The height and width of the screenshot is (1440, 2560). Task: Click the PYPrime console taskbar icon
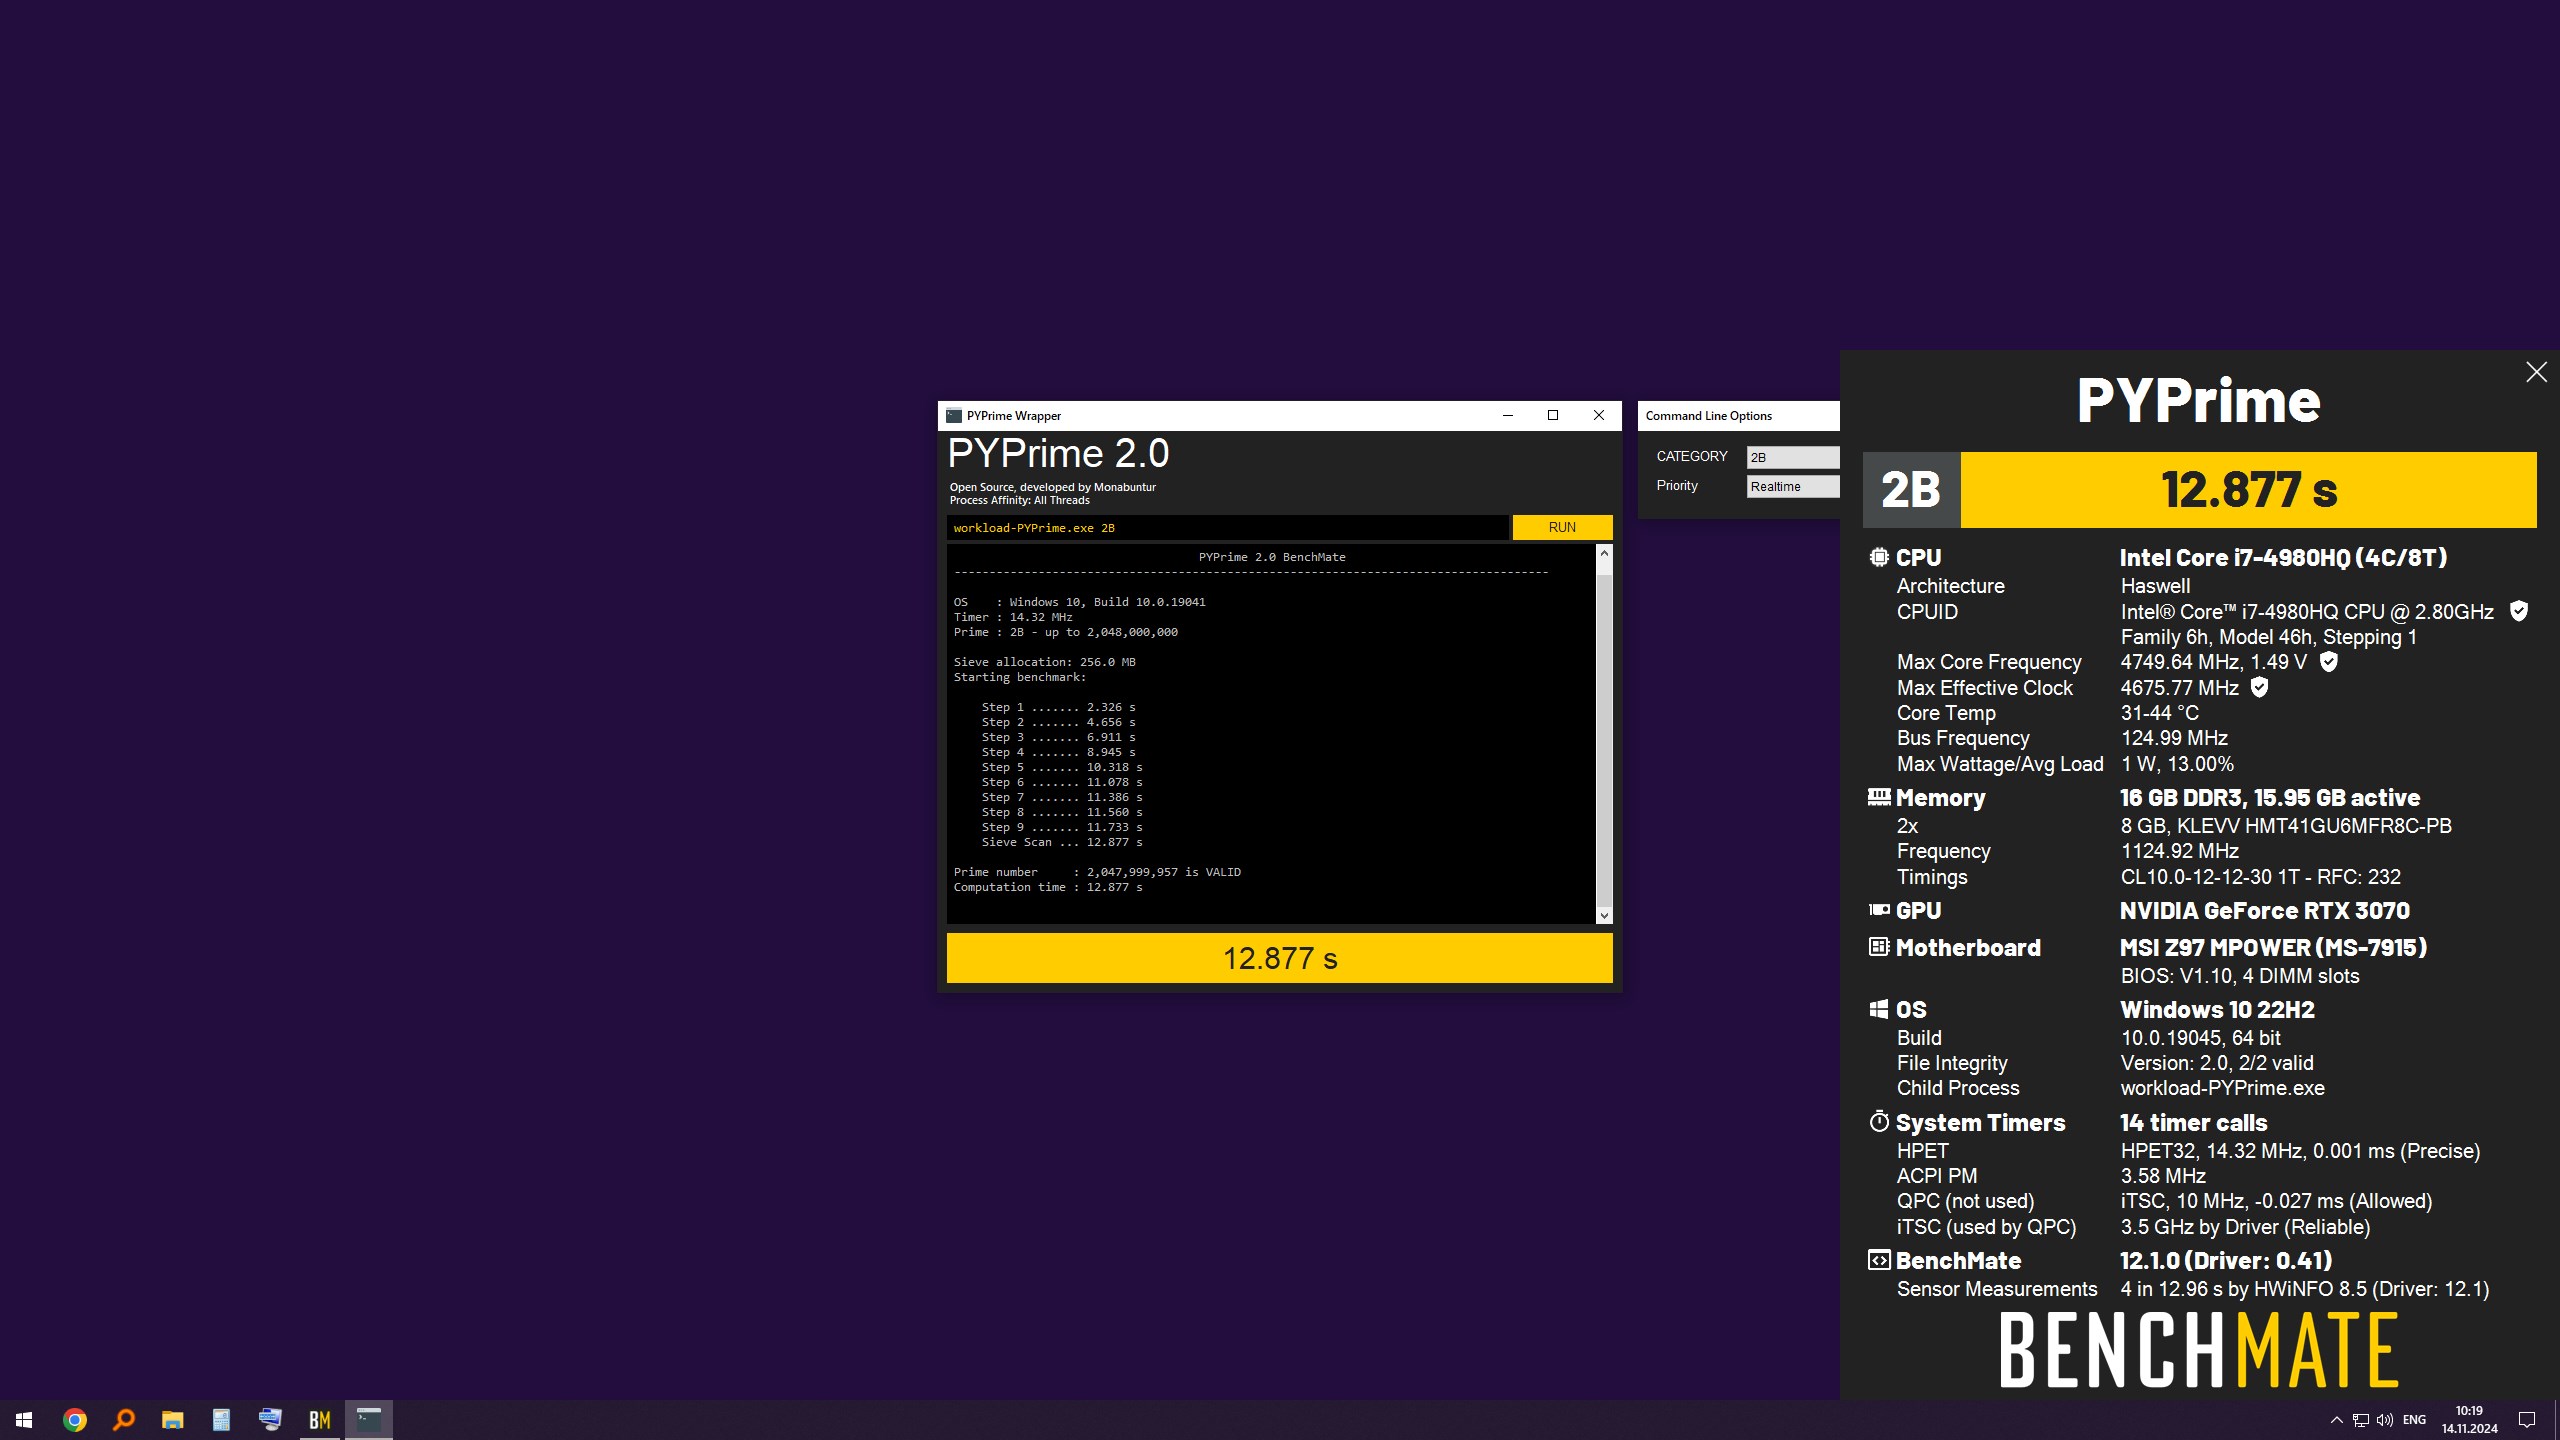coord(369,1420)
